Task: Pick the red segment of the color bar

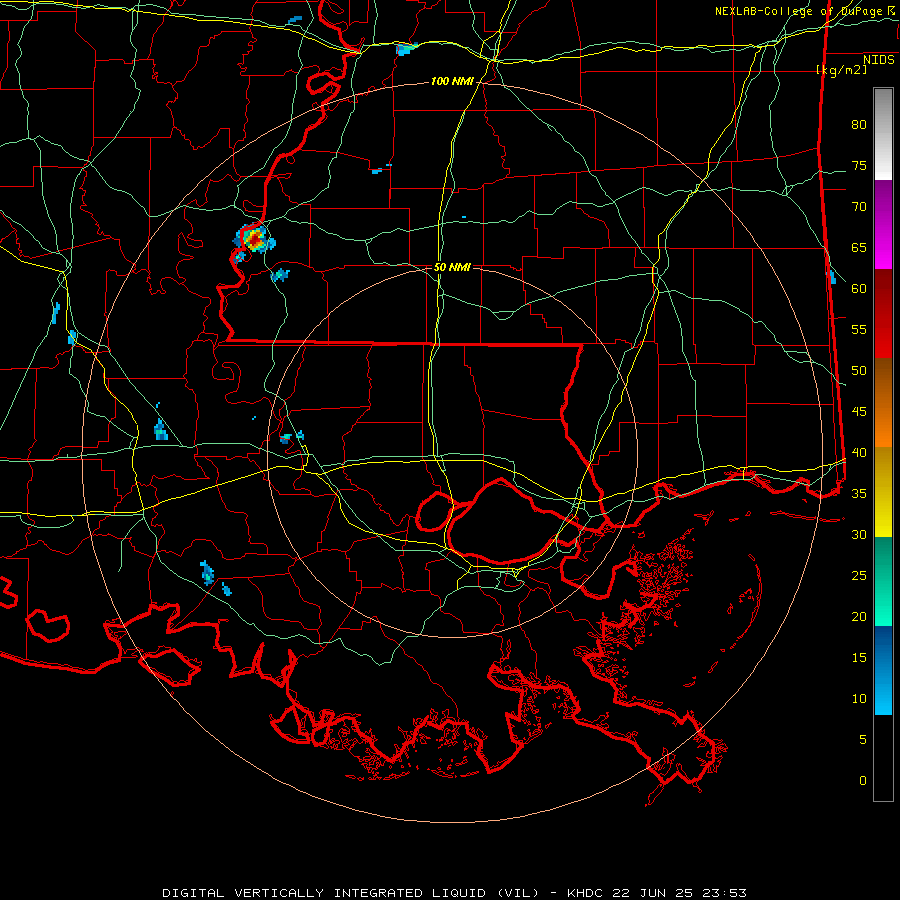Action: pyautogui.click(x=883, y=313)
